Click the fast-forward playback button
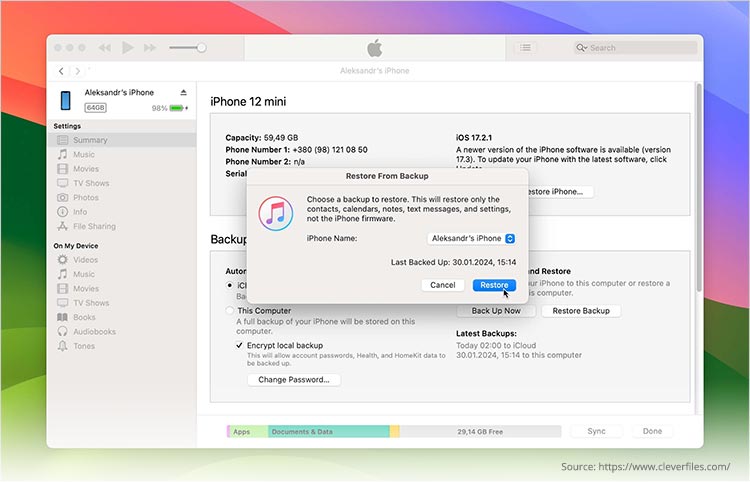The width and height of the screenshot is (750, 482). (150, 47)
